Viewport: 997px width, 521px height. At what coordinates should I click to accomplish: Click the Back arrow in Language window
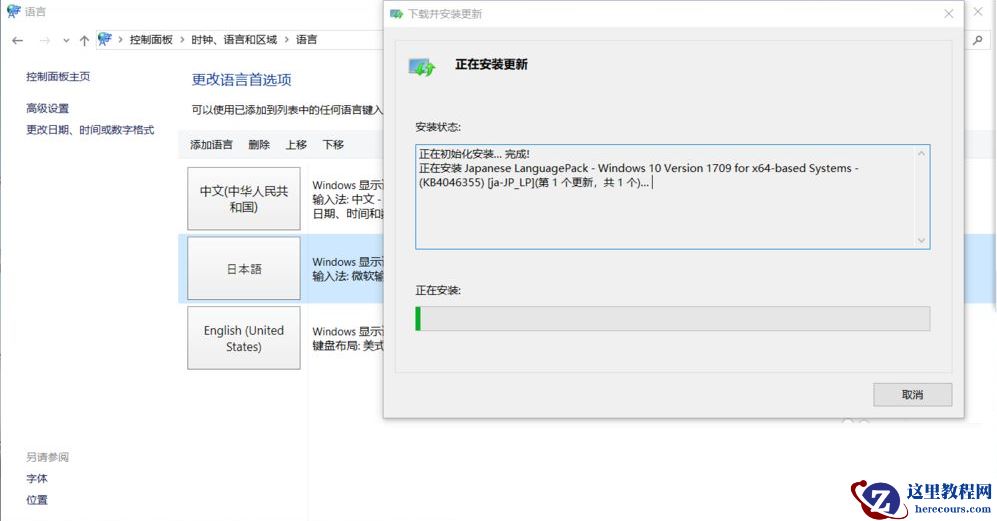[18, 40]
